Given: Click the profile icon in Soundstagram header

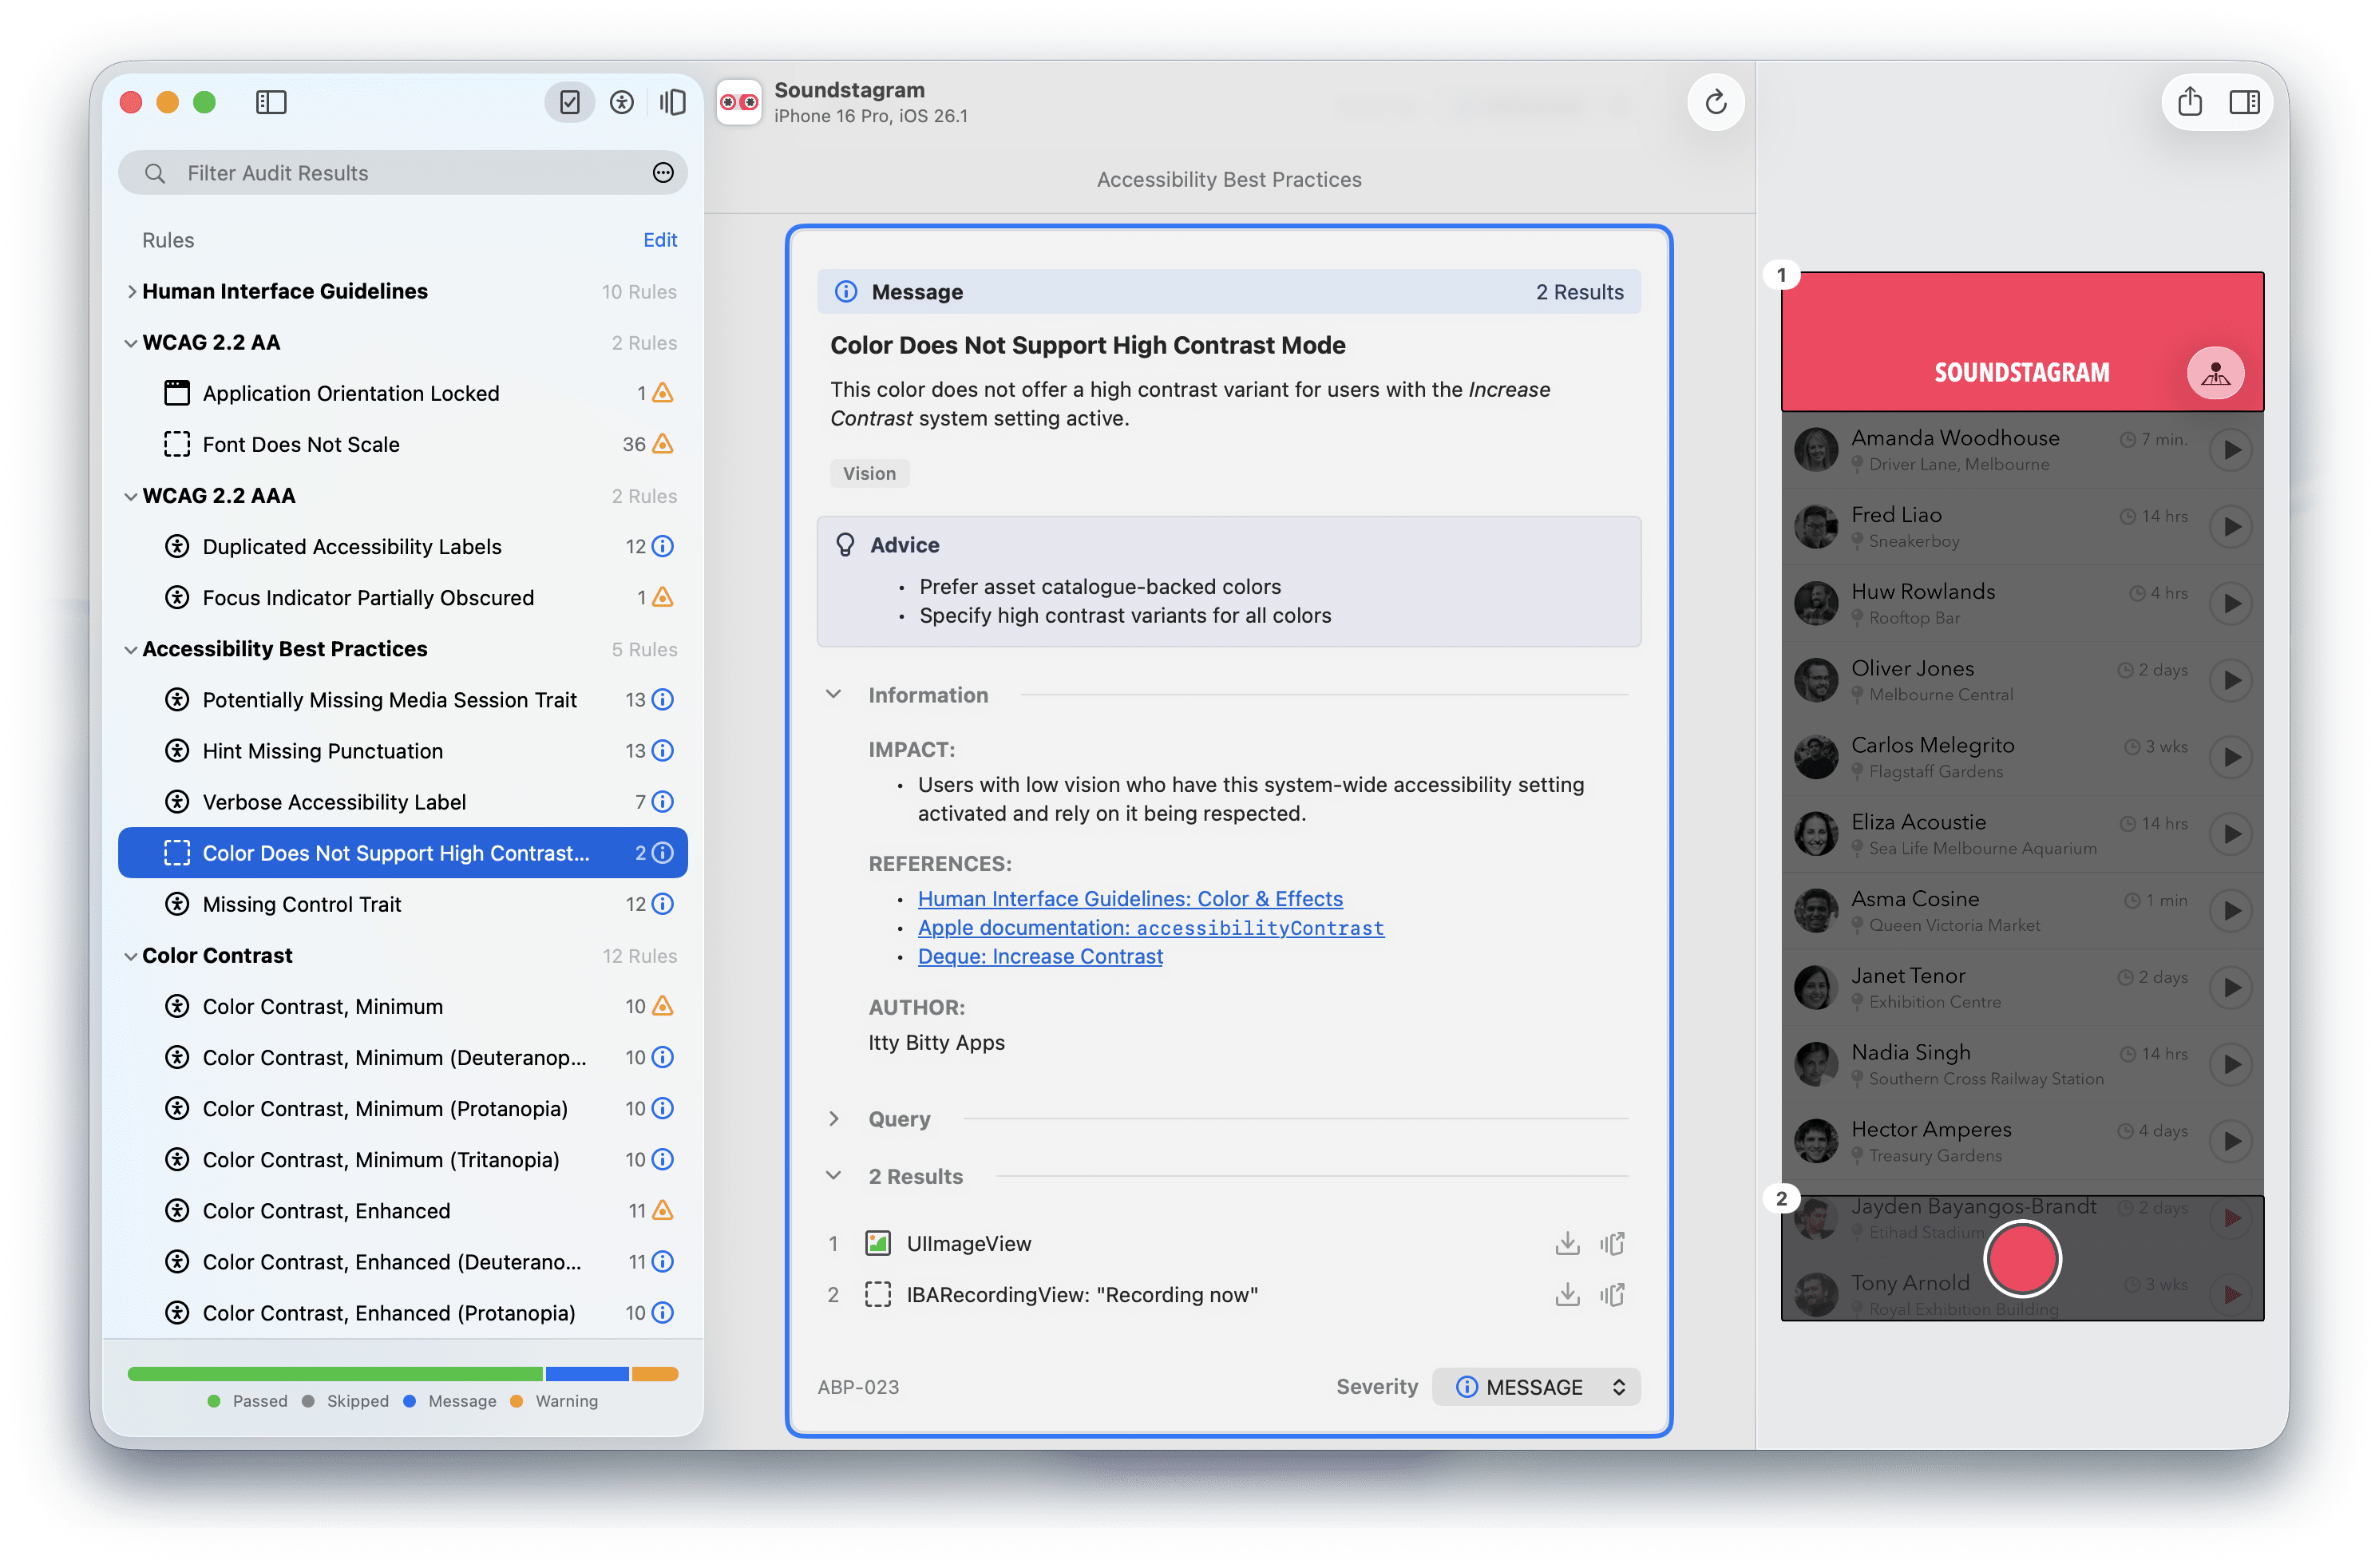Looking at the screenshot, I should pos(2215,373).
